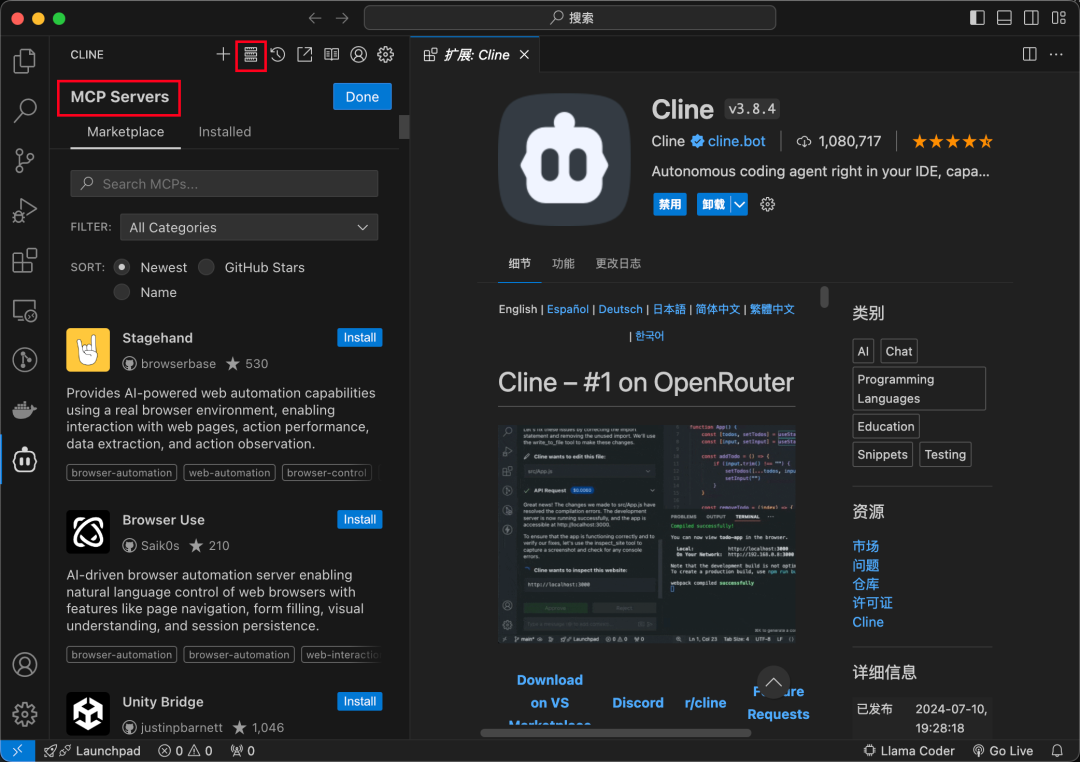
Task: Sort MCP servers by GitHub Stars
Action: (206, 267)
